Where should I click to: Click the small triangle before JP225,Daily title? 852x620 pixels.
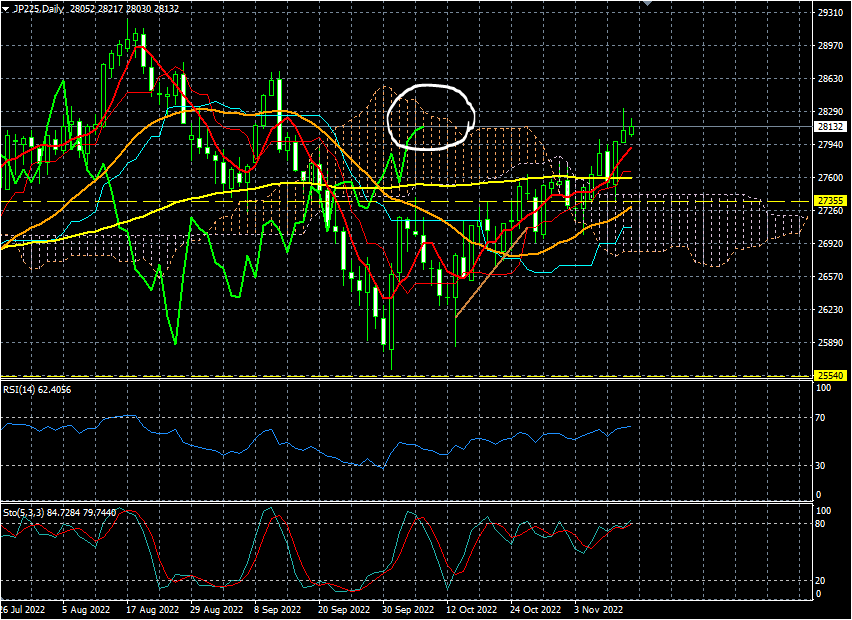5,9
